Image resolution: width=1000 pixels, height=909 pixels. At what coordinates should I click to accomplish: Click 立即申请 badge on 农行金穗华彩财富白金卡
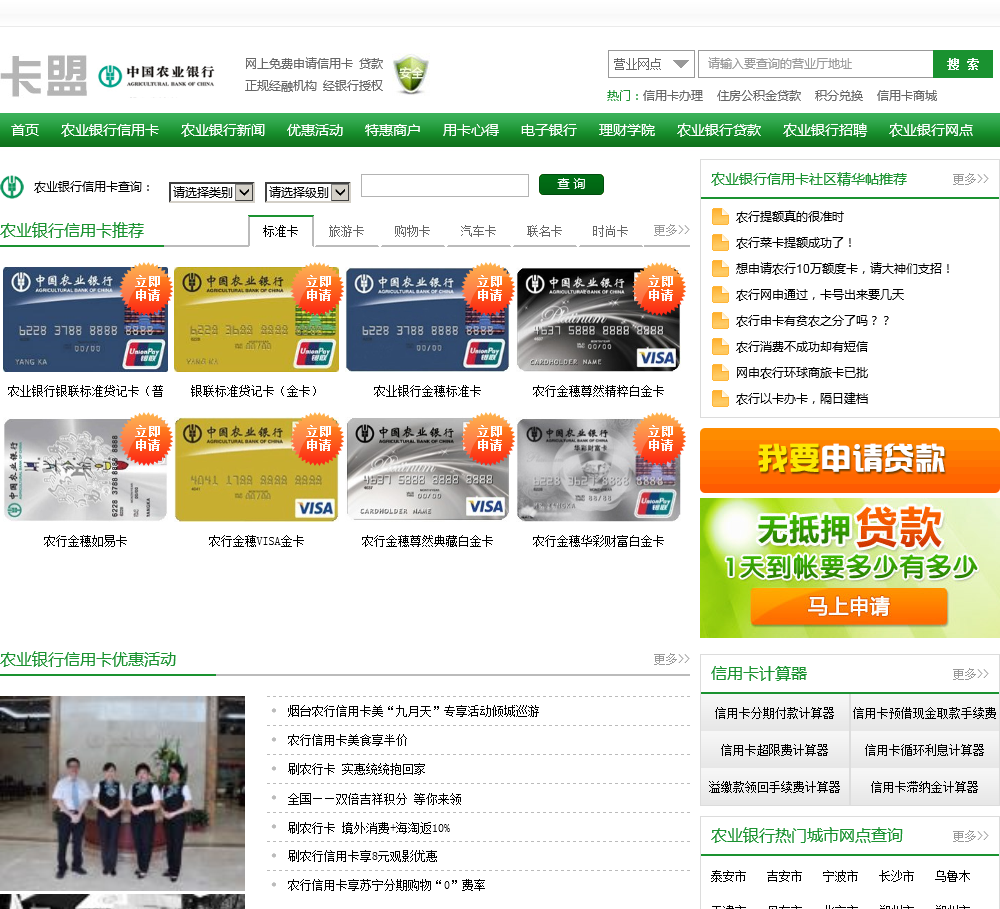coord(659,439)
